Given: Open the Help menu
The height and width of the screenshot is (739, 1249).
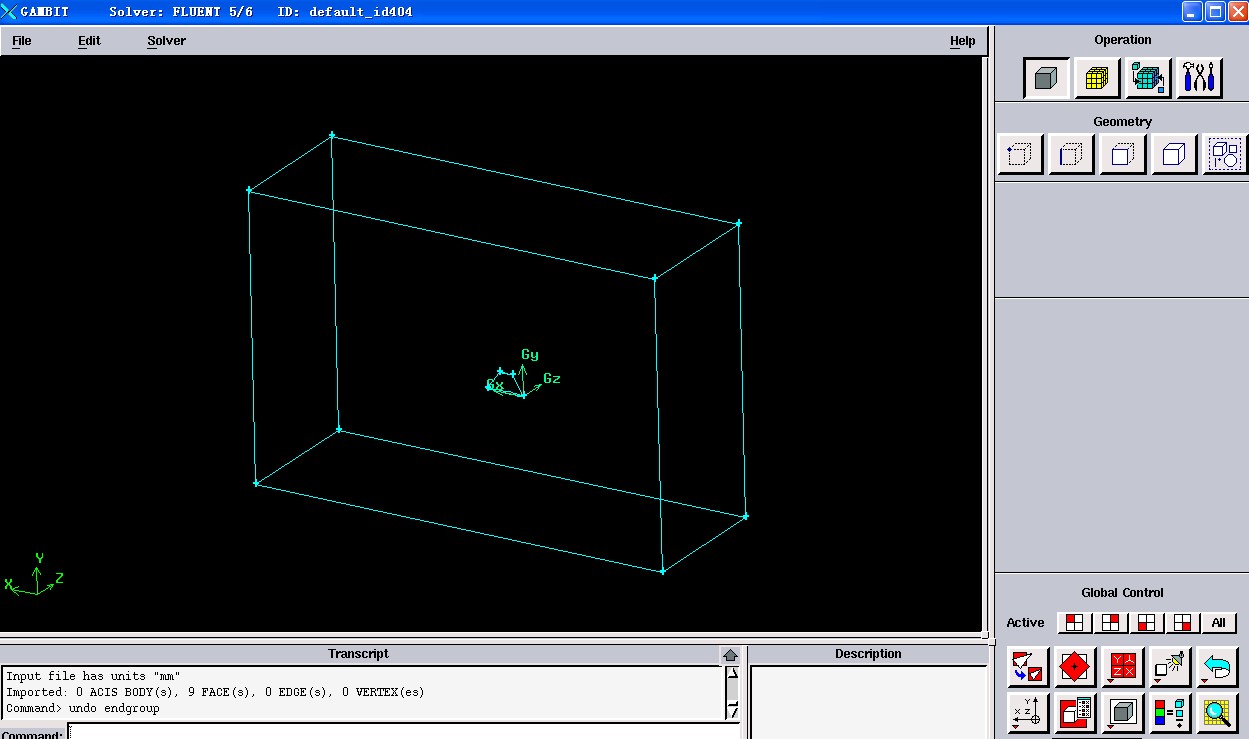Looking at the screenshot, I should coord(962,41).
